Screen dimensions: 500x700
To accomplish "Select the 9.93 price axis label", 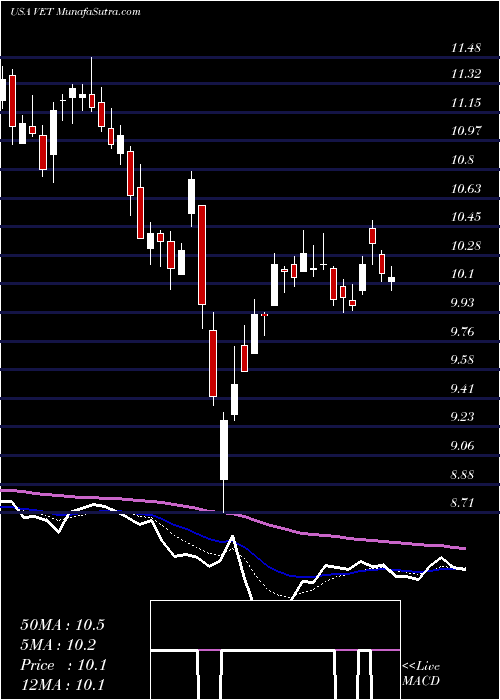I will coord(462,303).
